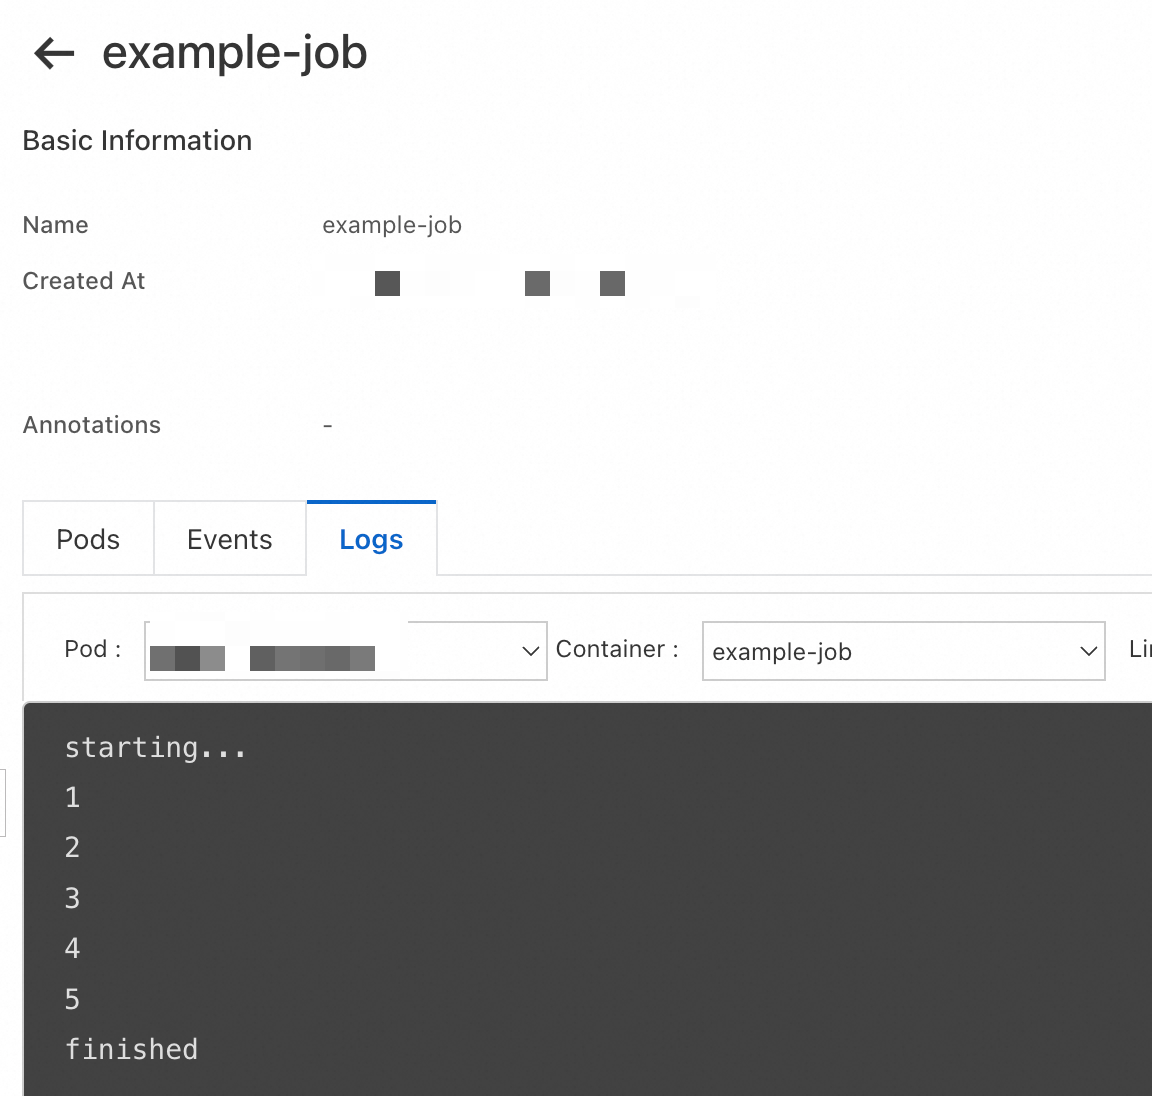The image size is (1152, 1096).
Task: Click the Pod dropdown chevron arrow
Action: [531, 651]
